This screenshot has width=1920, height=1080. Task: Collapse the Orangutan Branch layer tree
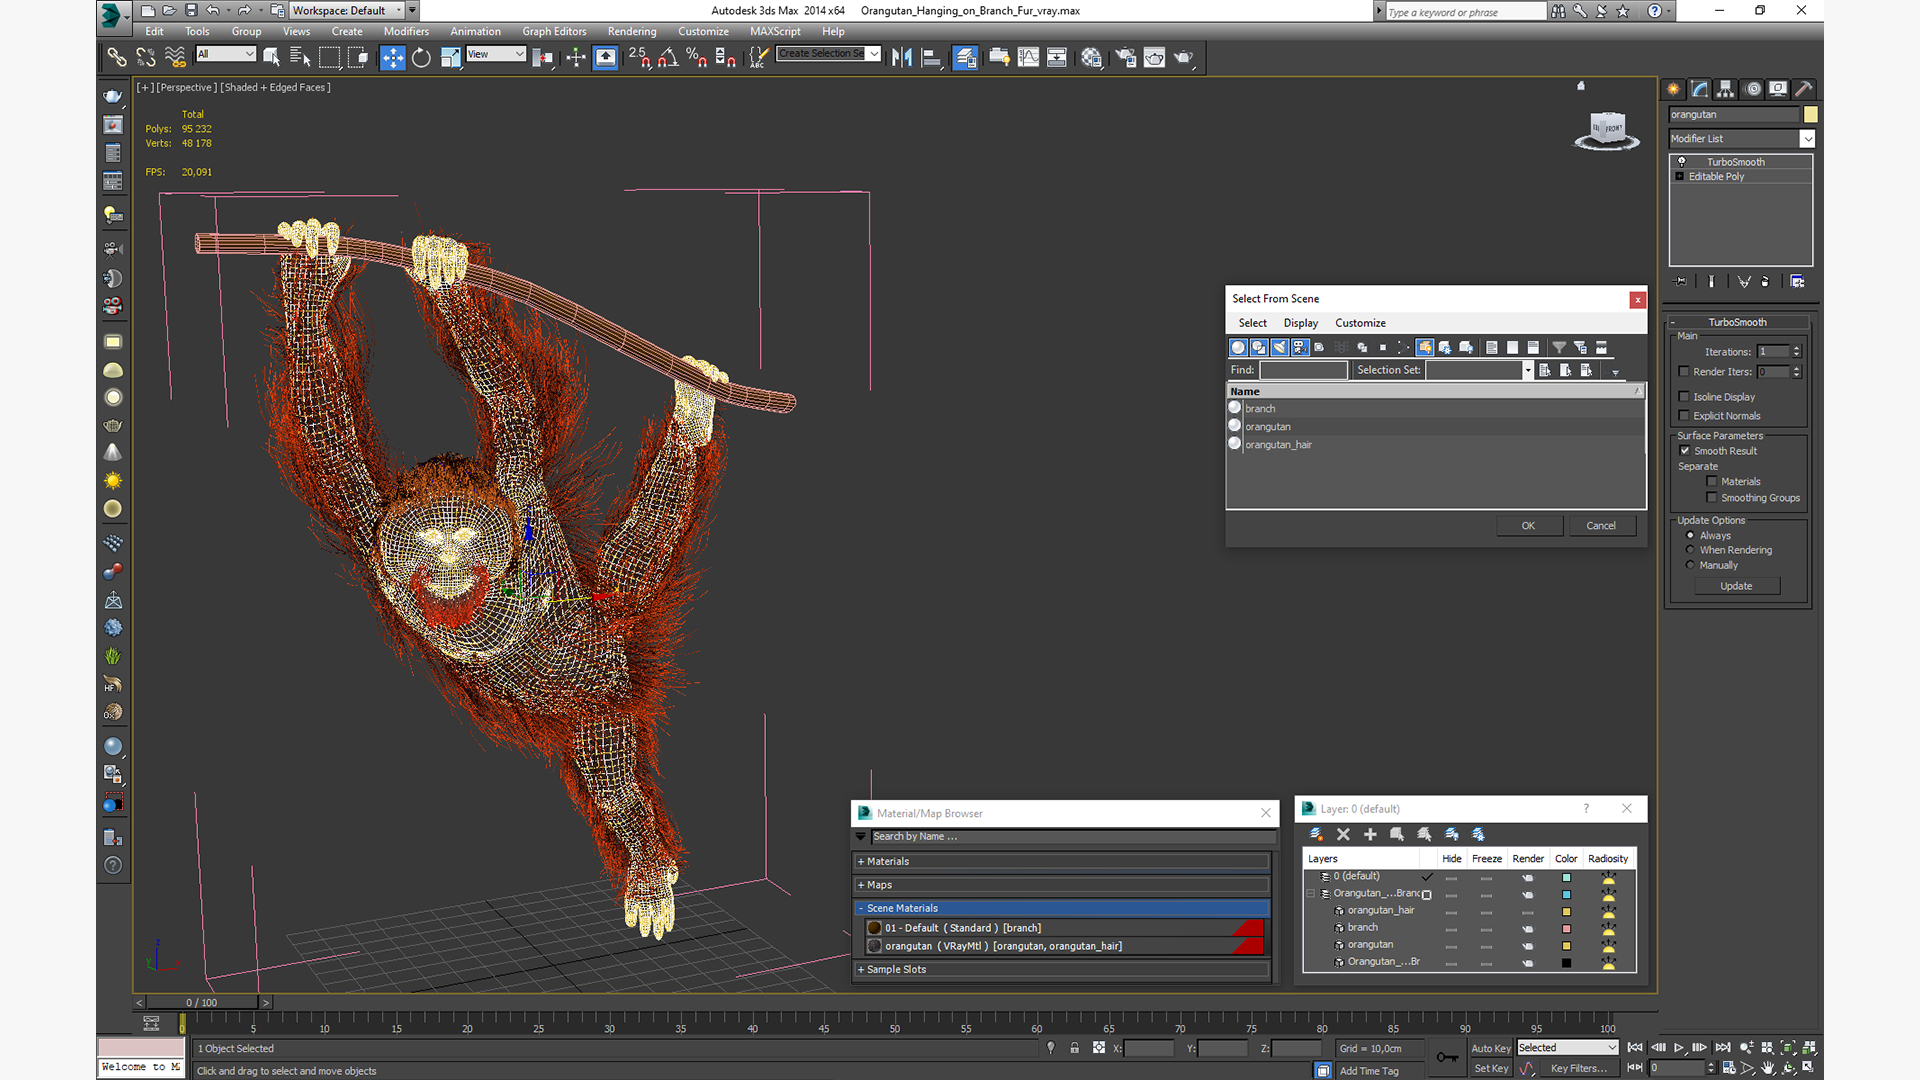[1311, 893]
